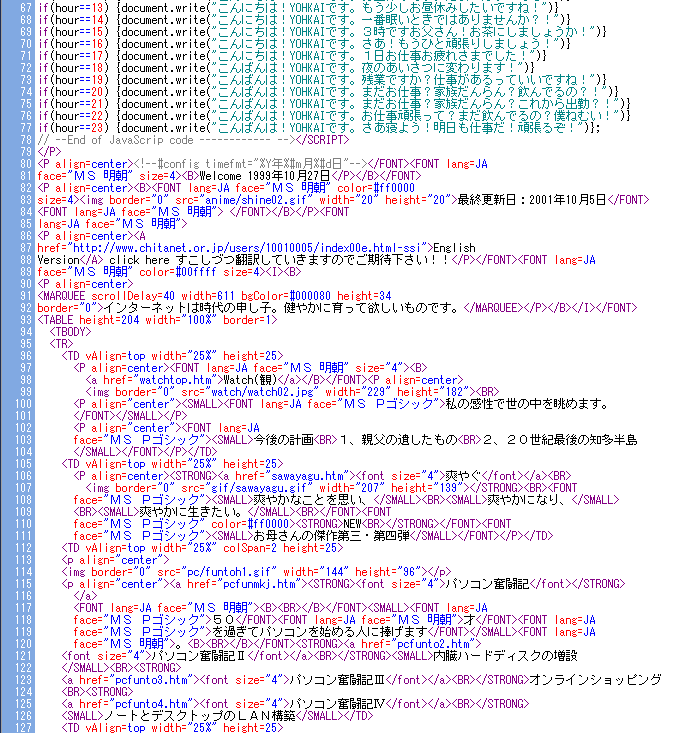Click "<TABLE height=204" on line 93
Image resolution: width=700 pixels, height=733 pixels.
coord(88,320)
